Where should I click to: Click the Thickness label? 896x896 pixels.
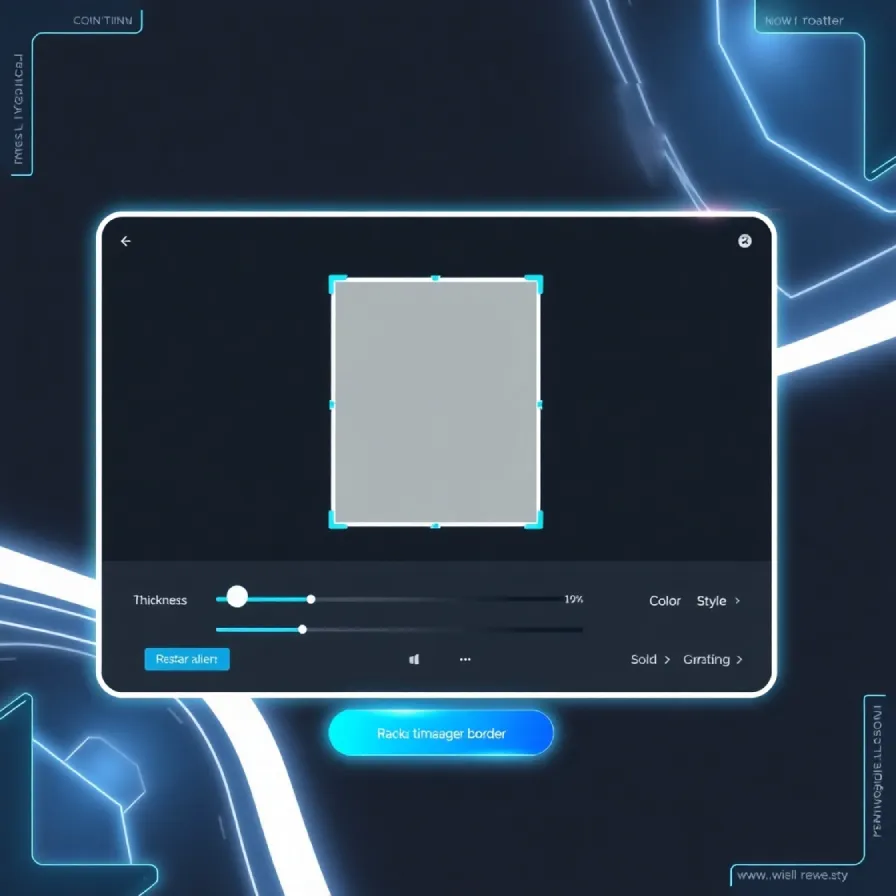(160, 600)
